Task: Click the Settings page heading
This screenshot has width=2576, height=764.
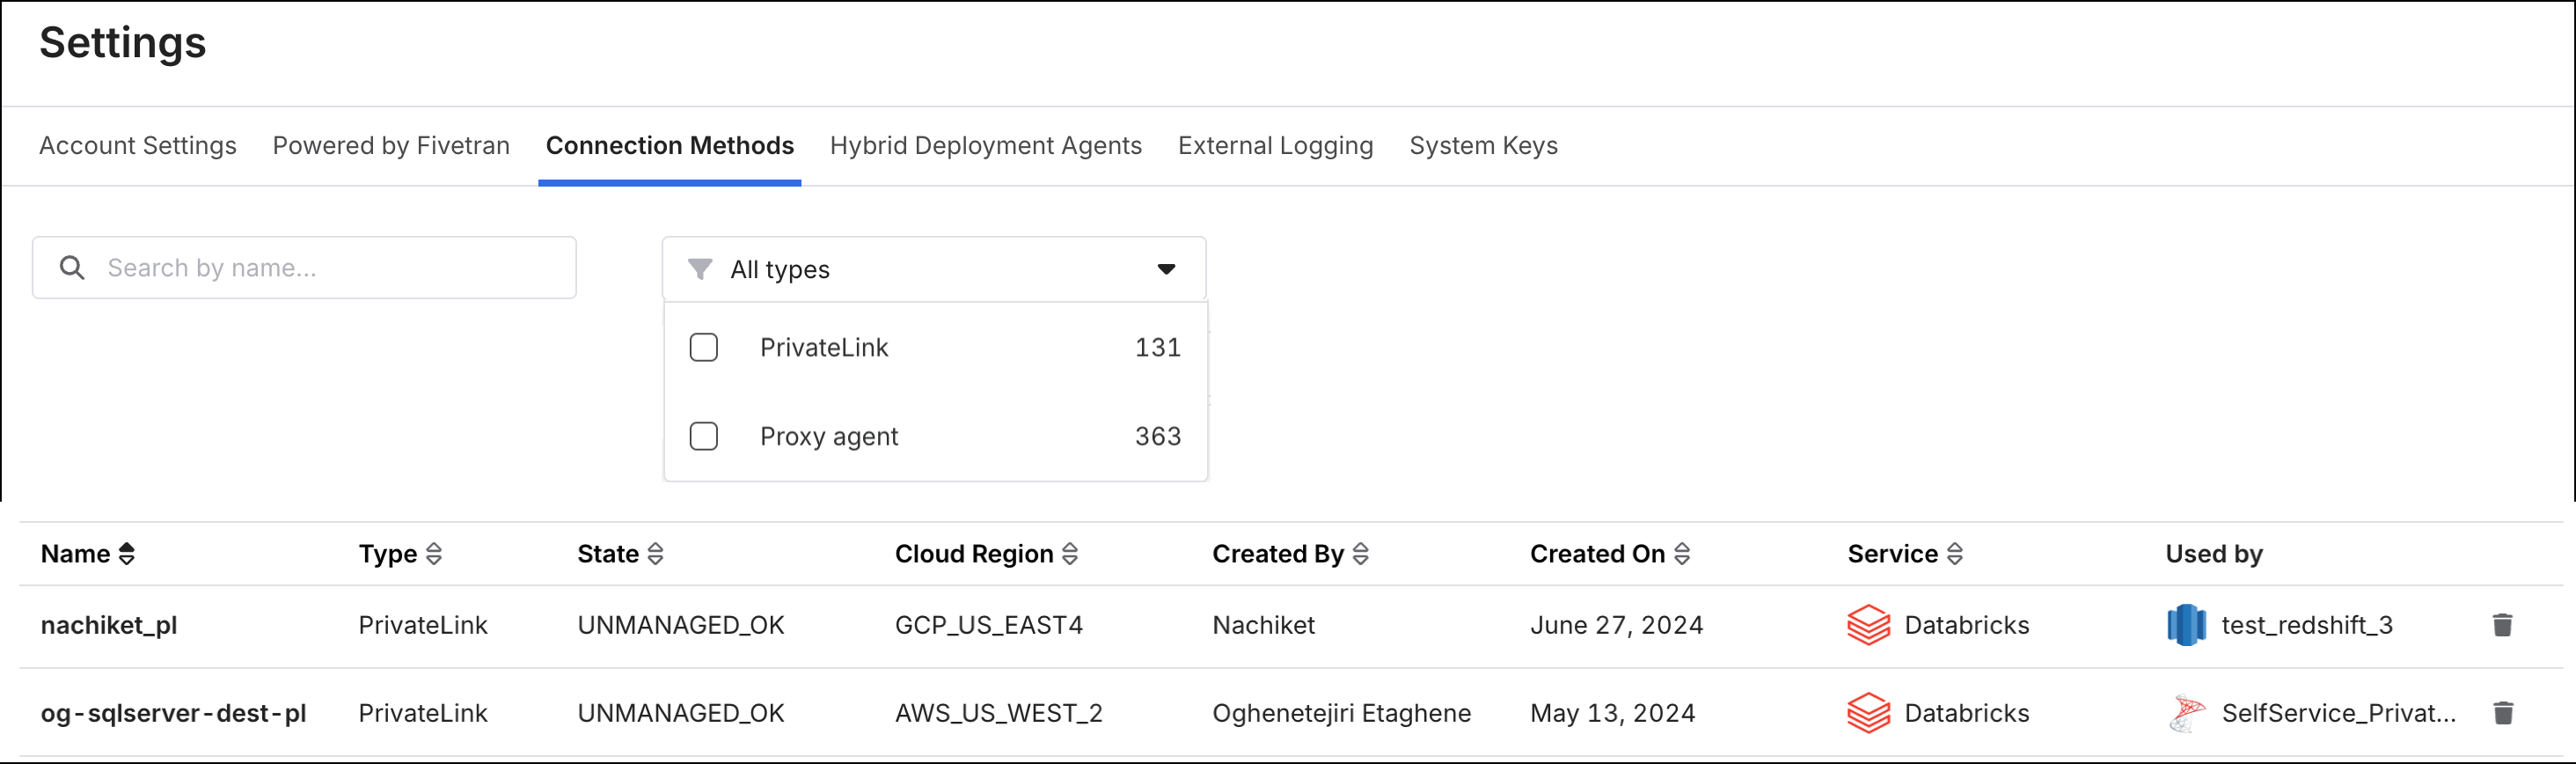Action: [123, 43]
